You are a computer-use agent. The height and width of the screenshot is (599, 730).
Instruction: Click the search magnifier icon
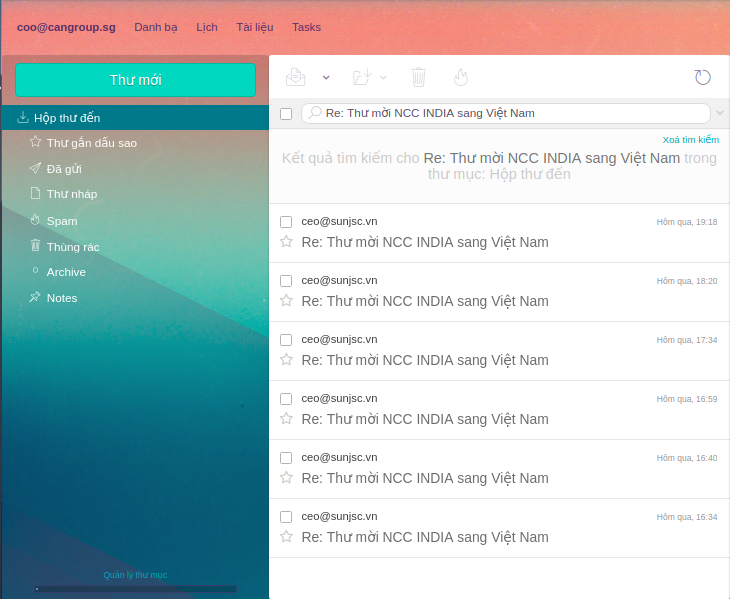click(x=315, y=113)
